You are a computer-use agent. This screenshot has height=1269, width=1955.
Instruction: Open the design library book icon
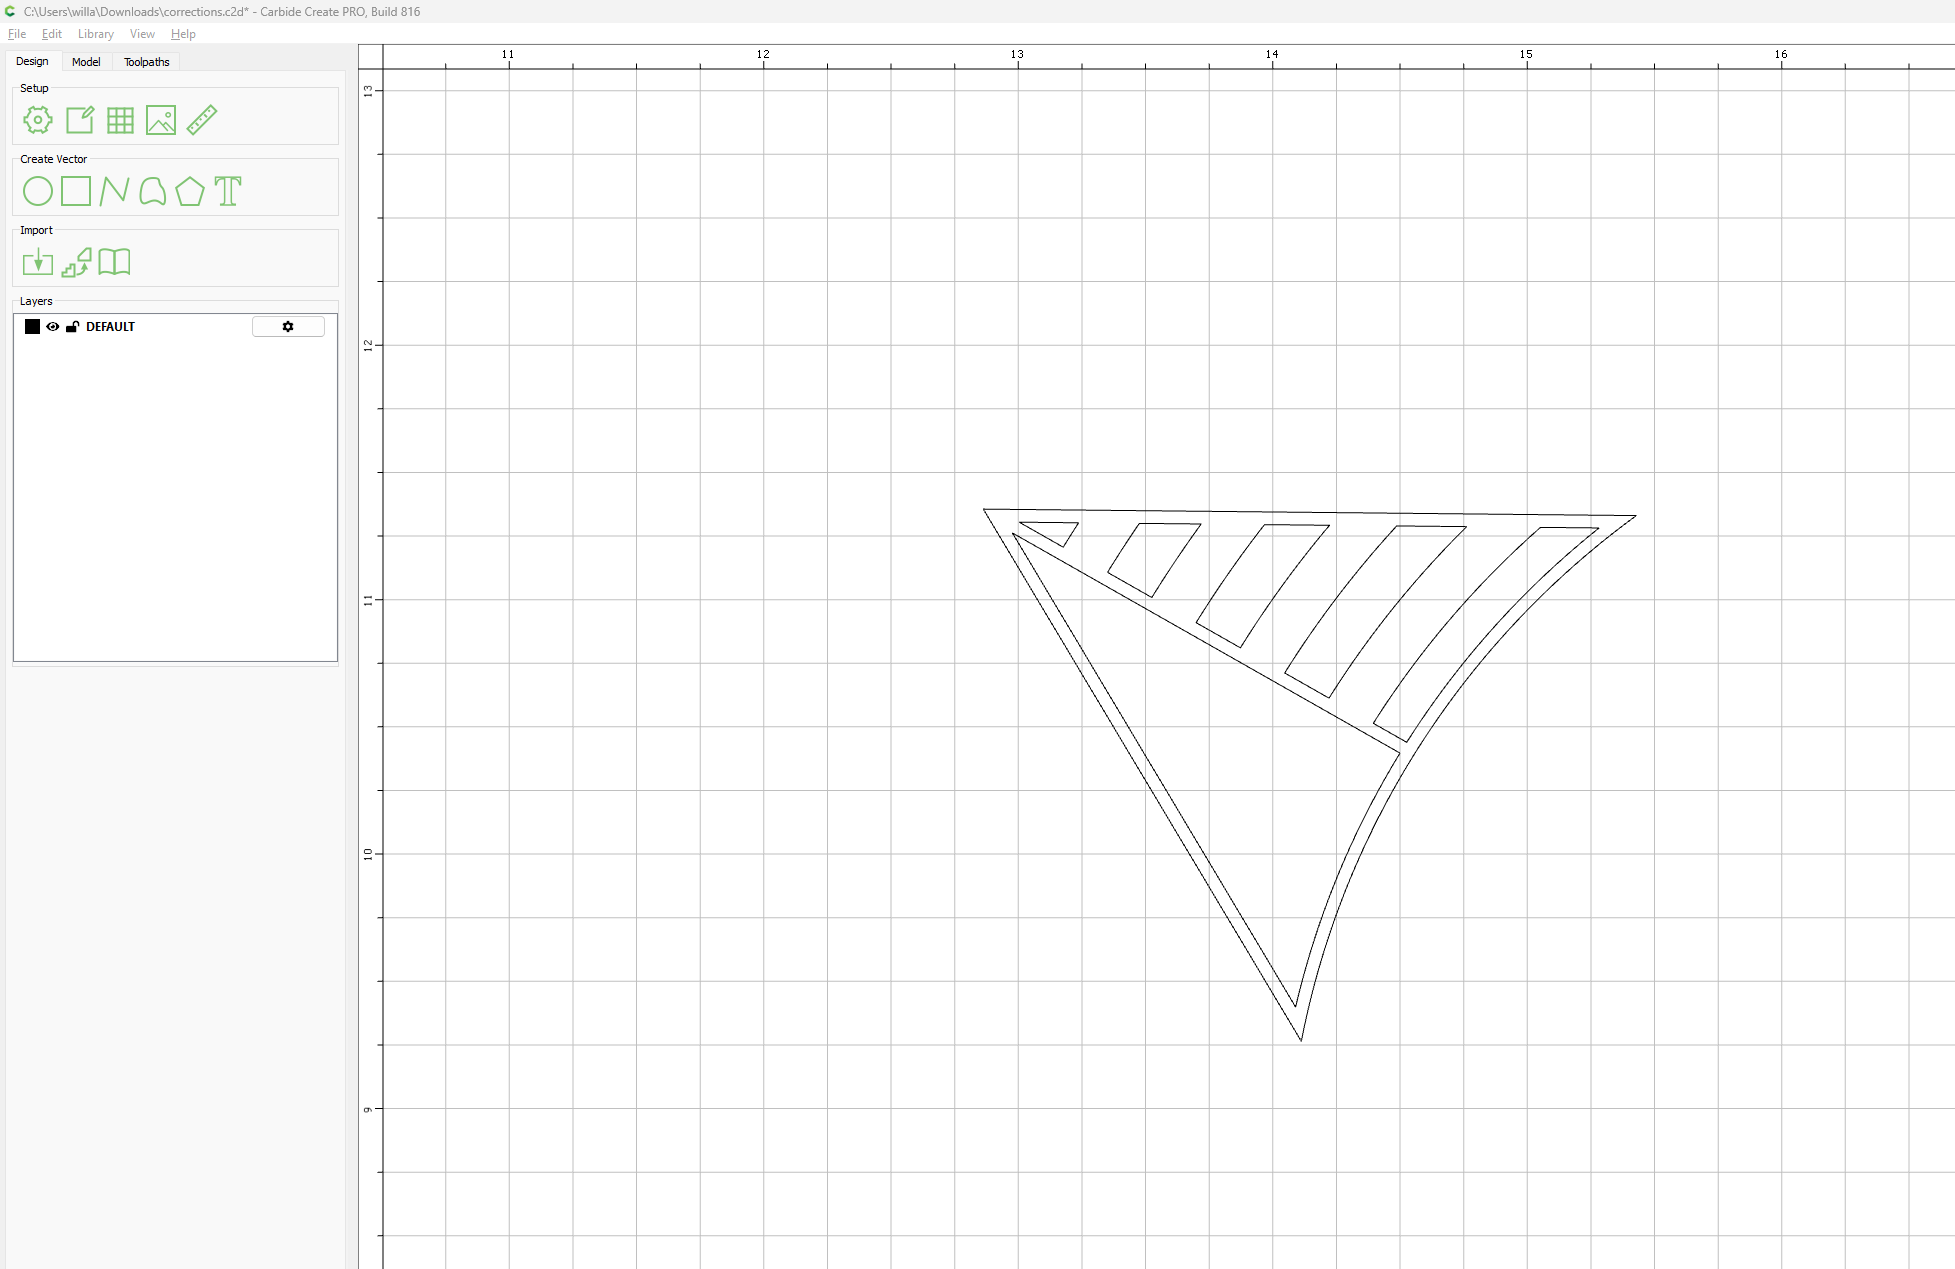[x=114, y=262]
